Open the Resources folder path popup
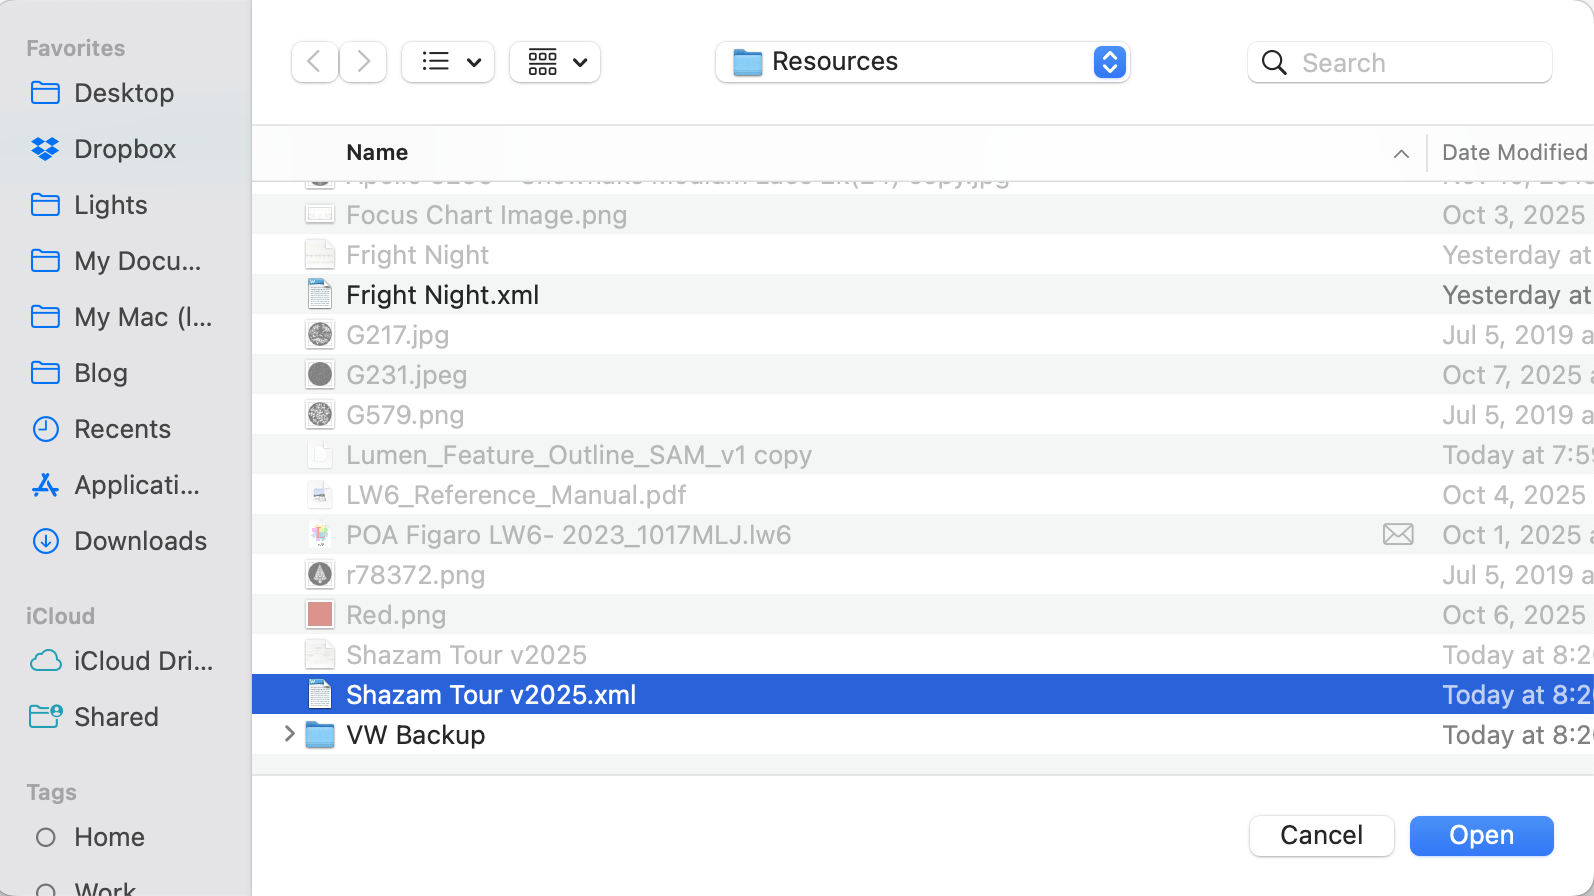Image resolution: width=1594 pixels, height=896 pixels. [922, 62]
